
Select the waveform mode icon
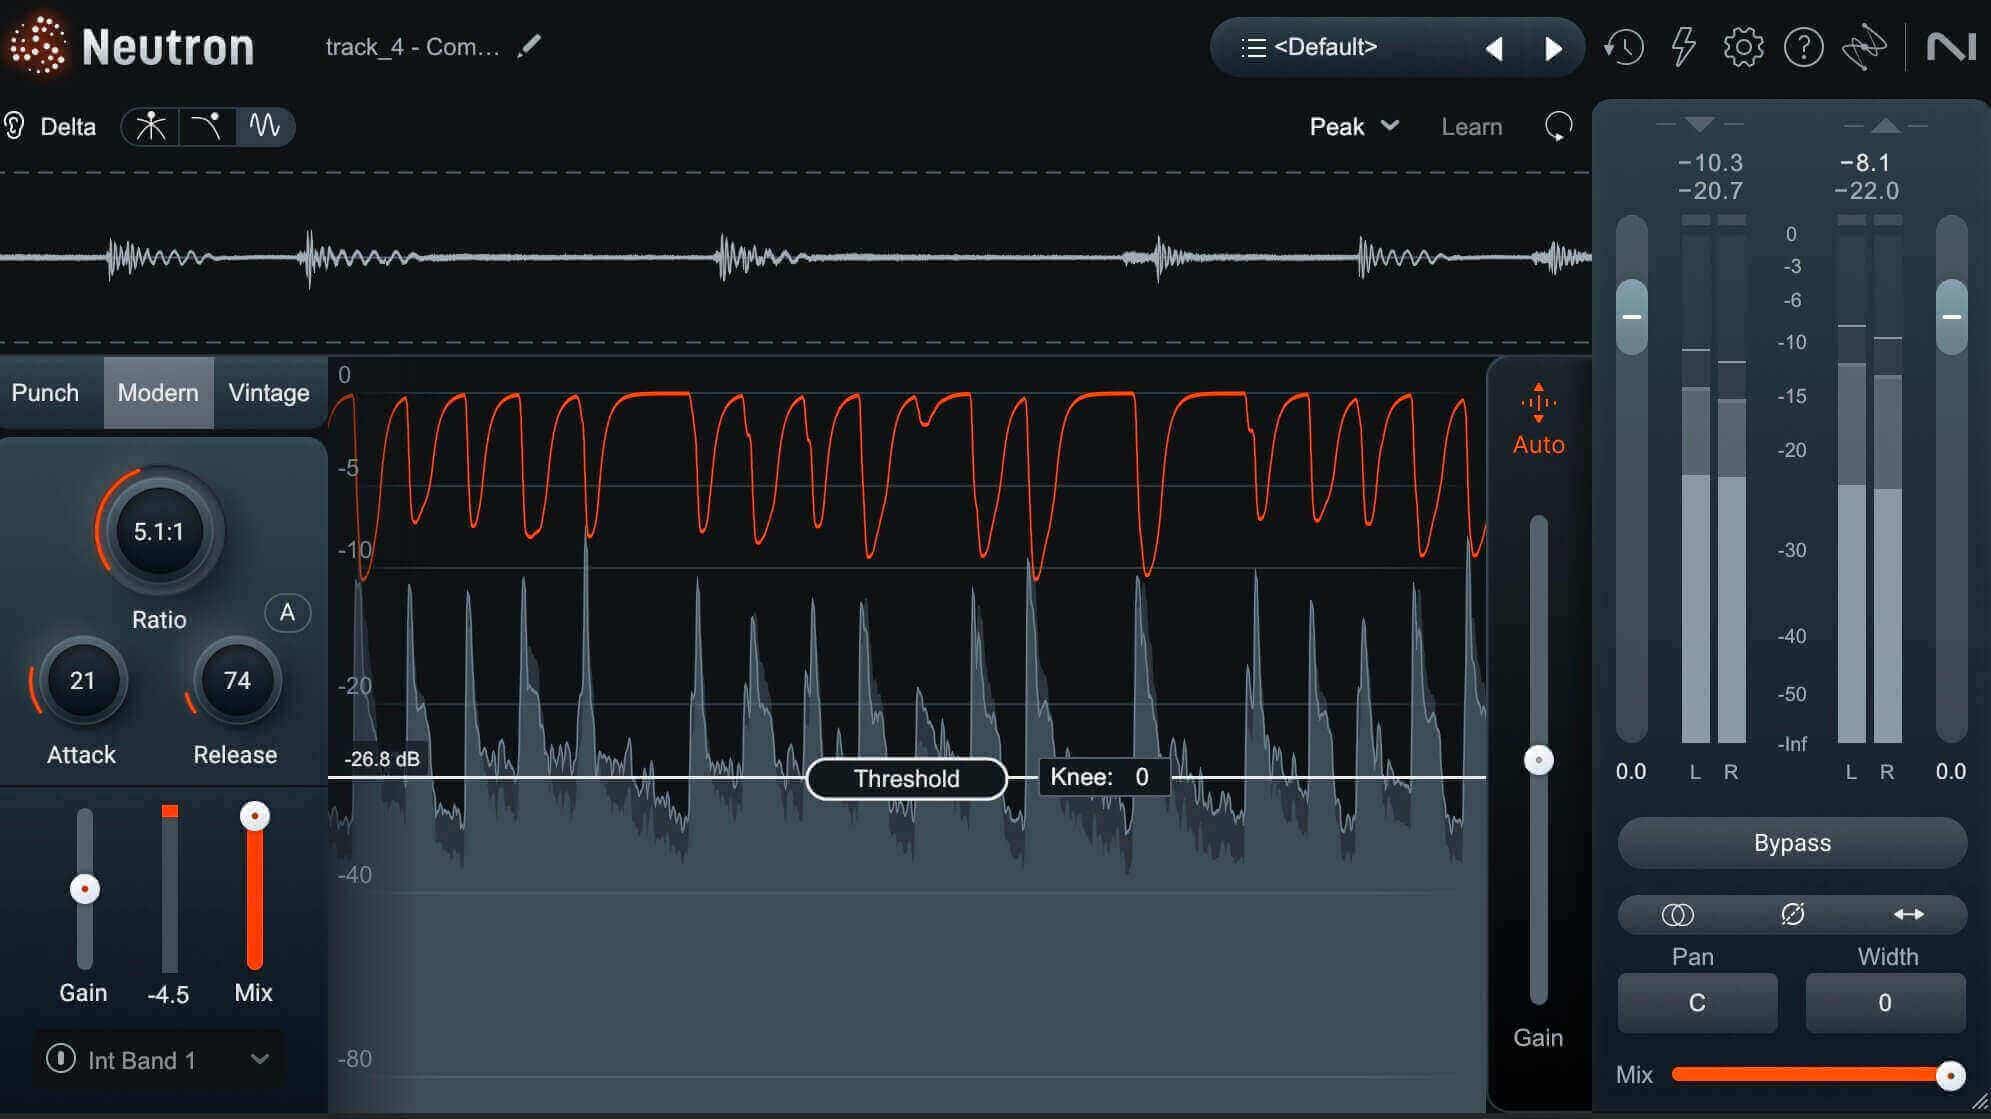[265, 126]
